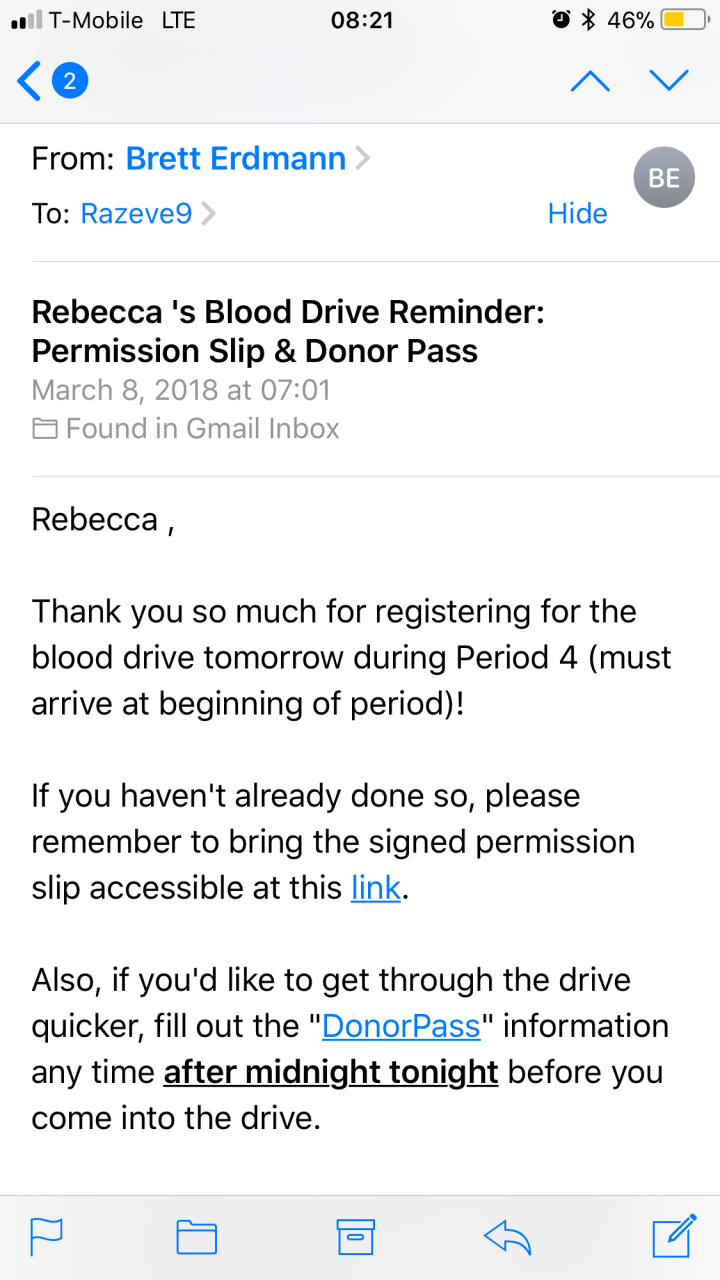Open recipient Razeve9 details
720x1280 pixels.
[x=136, y=213]
